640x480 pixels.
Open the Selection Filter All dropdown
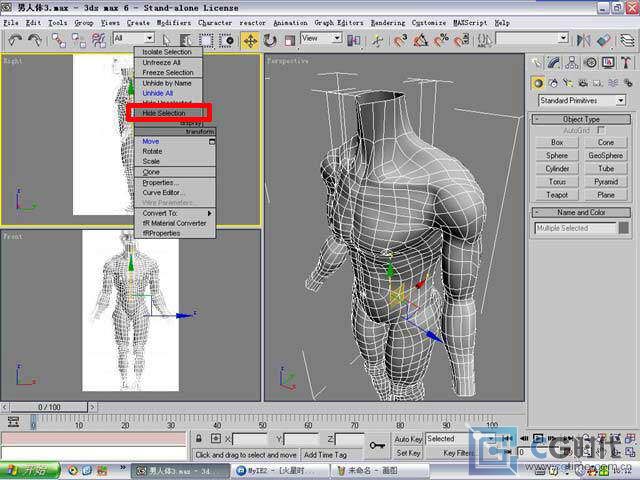point(133,38)
